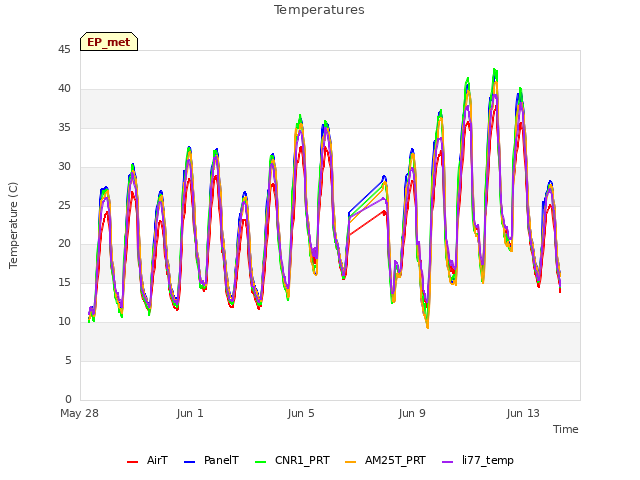The width and height of the screenshot is (640, 480).
Task: Click the 10 y-axis tick label
Action: [x=64, y=322]
